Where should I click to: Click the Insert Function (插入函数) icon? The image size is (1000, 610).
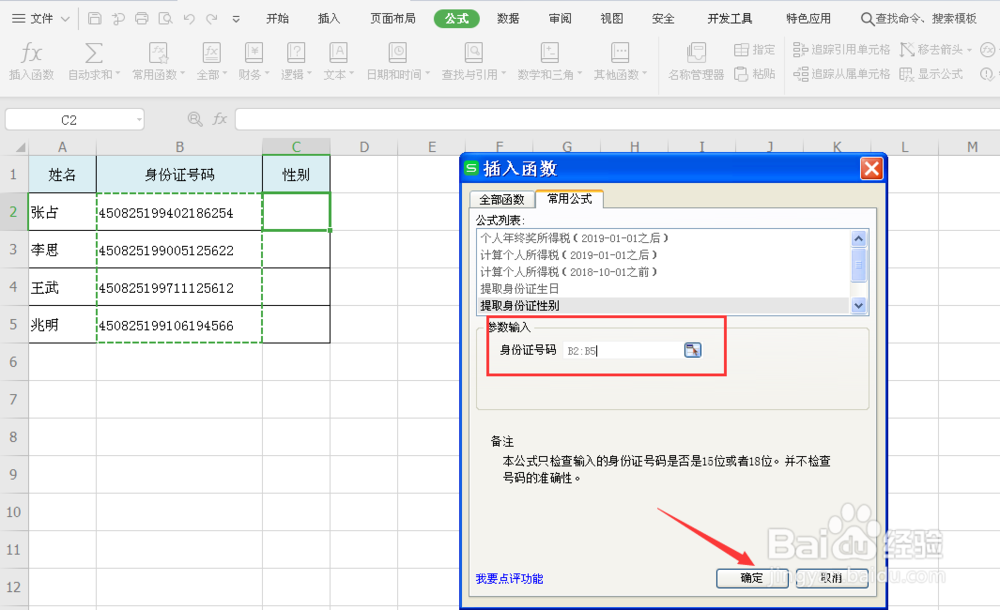point(31,53)
